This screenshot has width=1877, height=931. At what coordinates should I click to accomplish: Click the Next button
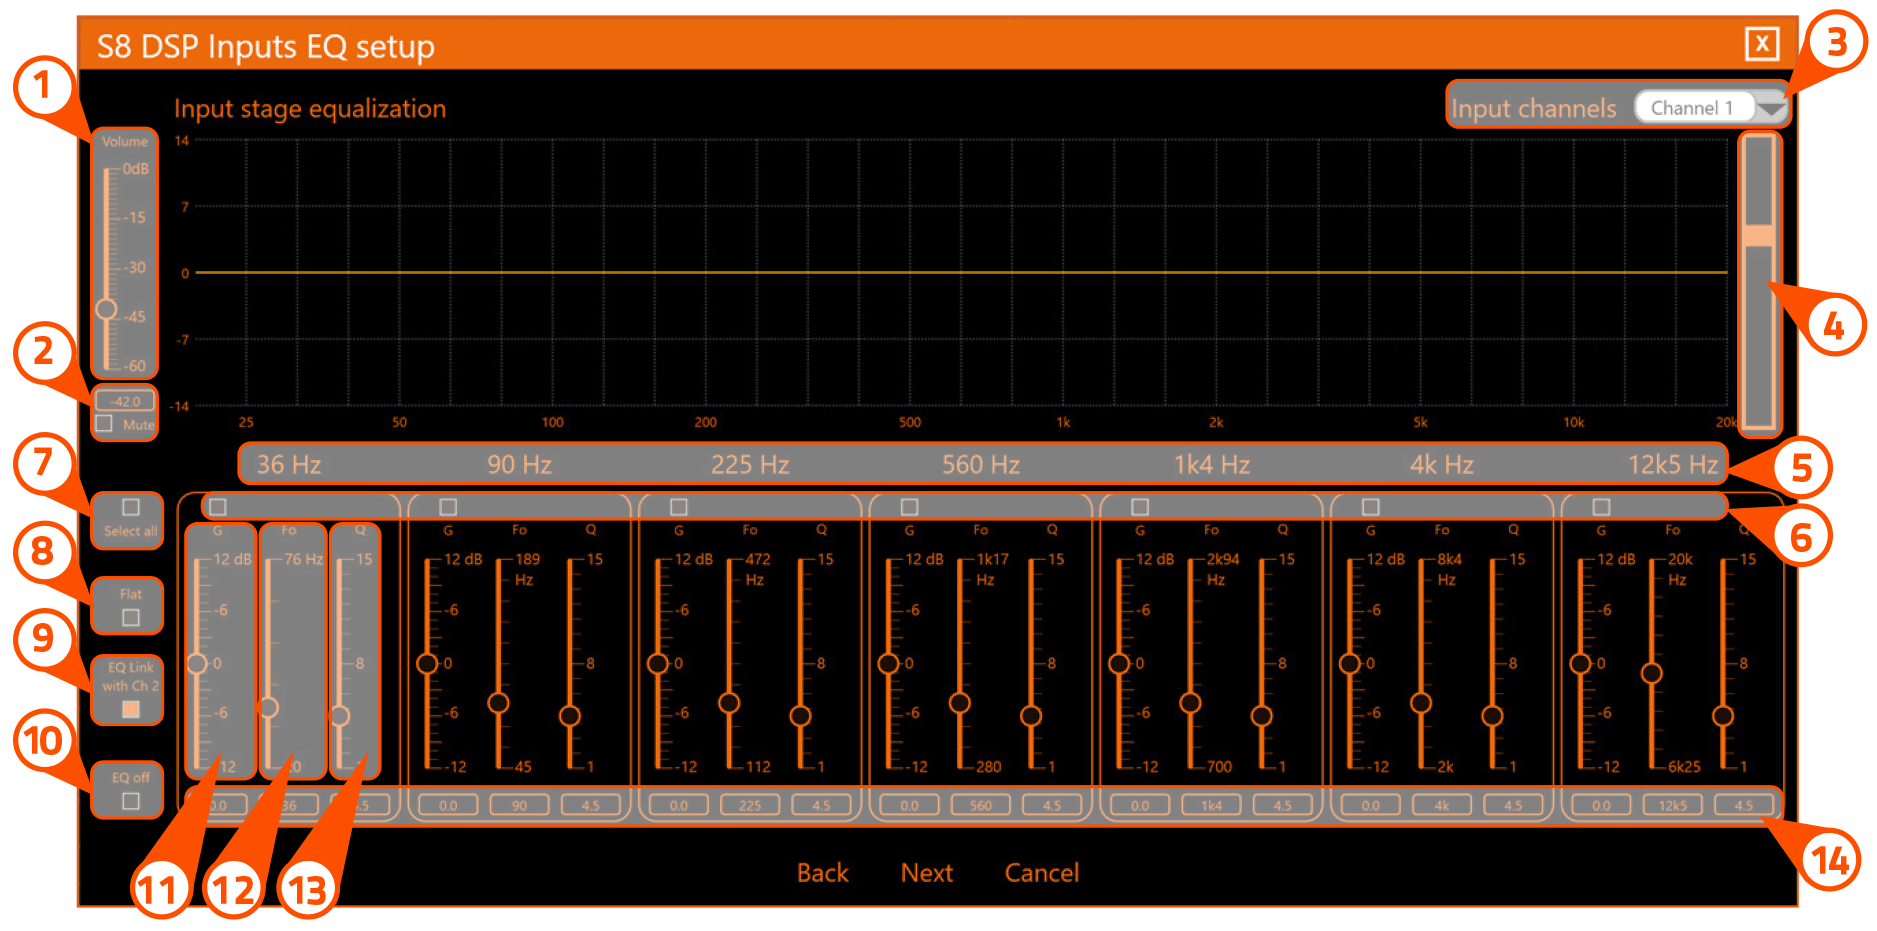pyautogui.click(x=926, y=872)
